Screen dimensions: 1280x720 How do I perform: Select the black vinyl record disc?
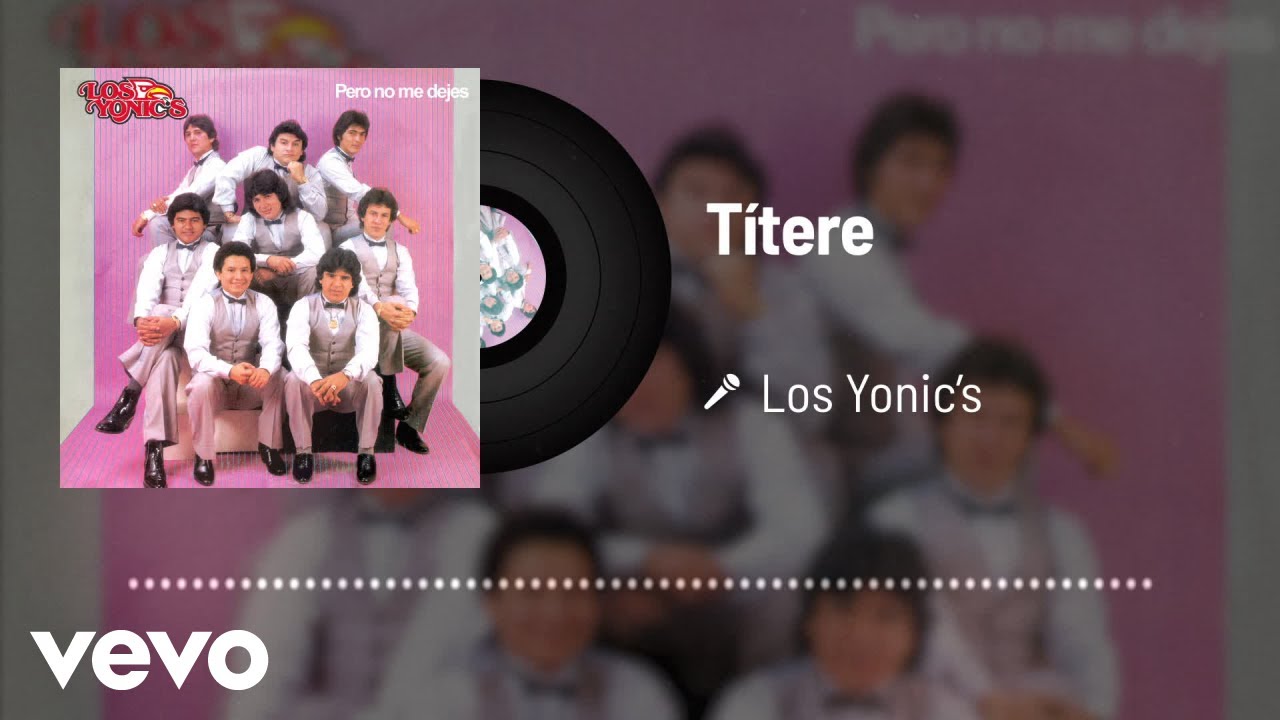[x=575, y=276]
